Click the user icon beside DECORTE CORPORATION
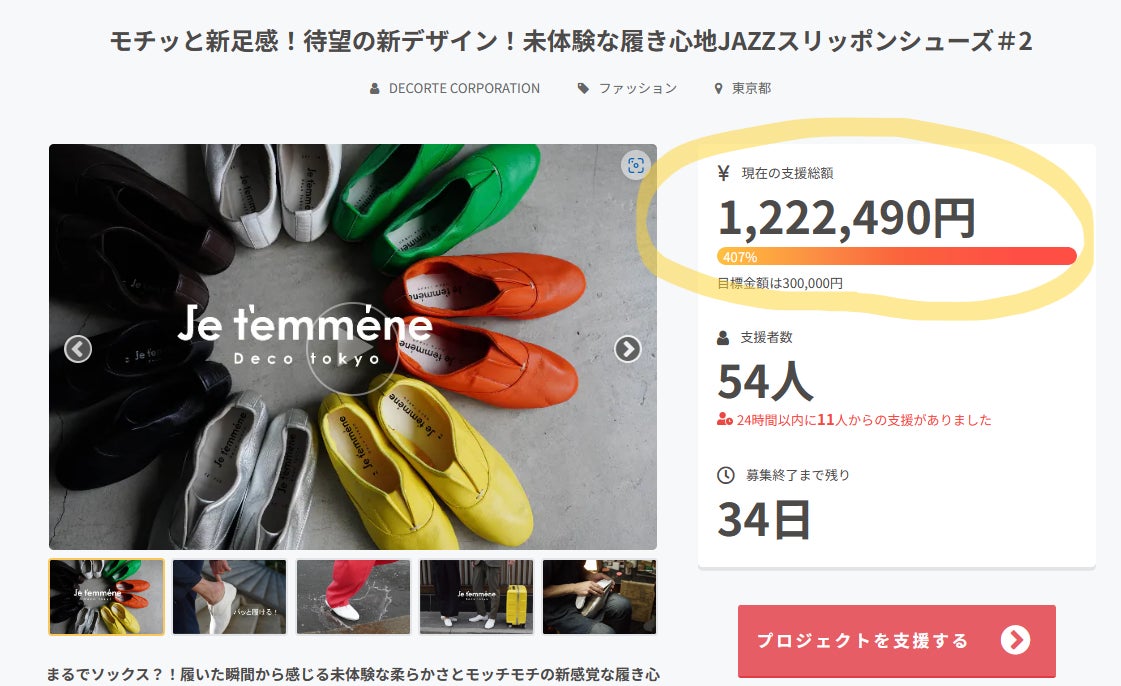Screen dimensions: 1121x686 point(375,89)
